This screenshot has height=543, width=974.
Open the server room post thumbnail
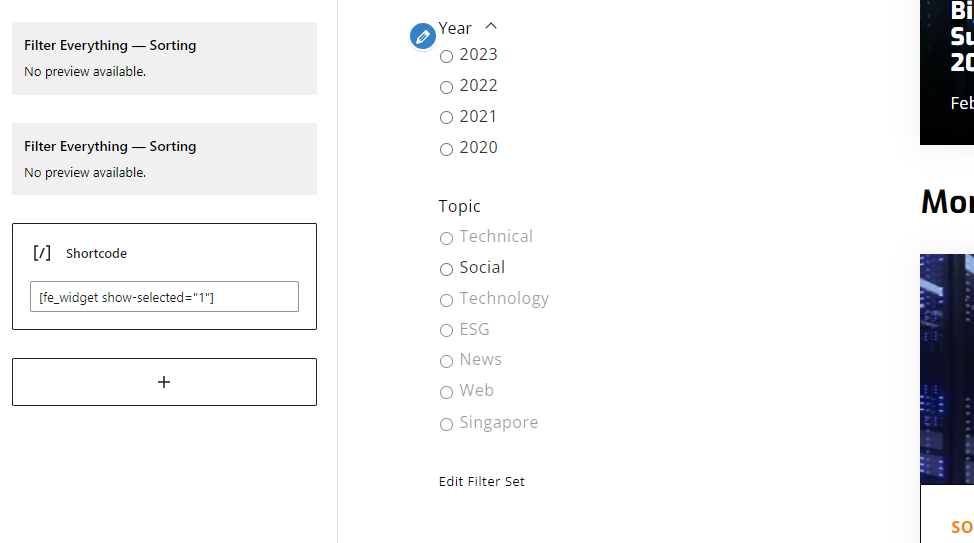(947, 369)
